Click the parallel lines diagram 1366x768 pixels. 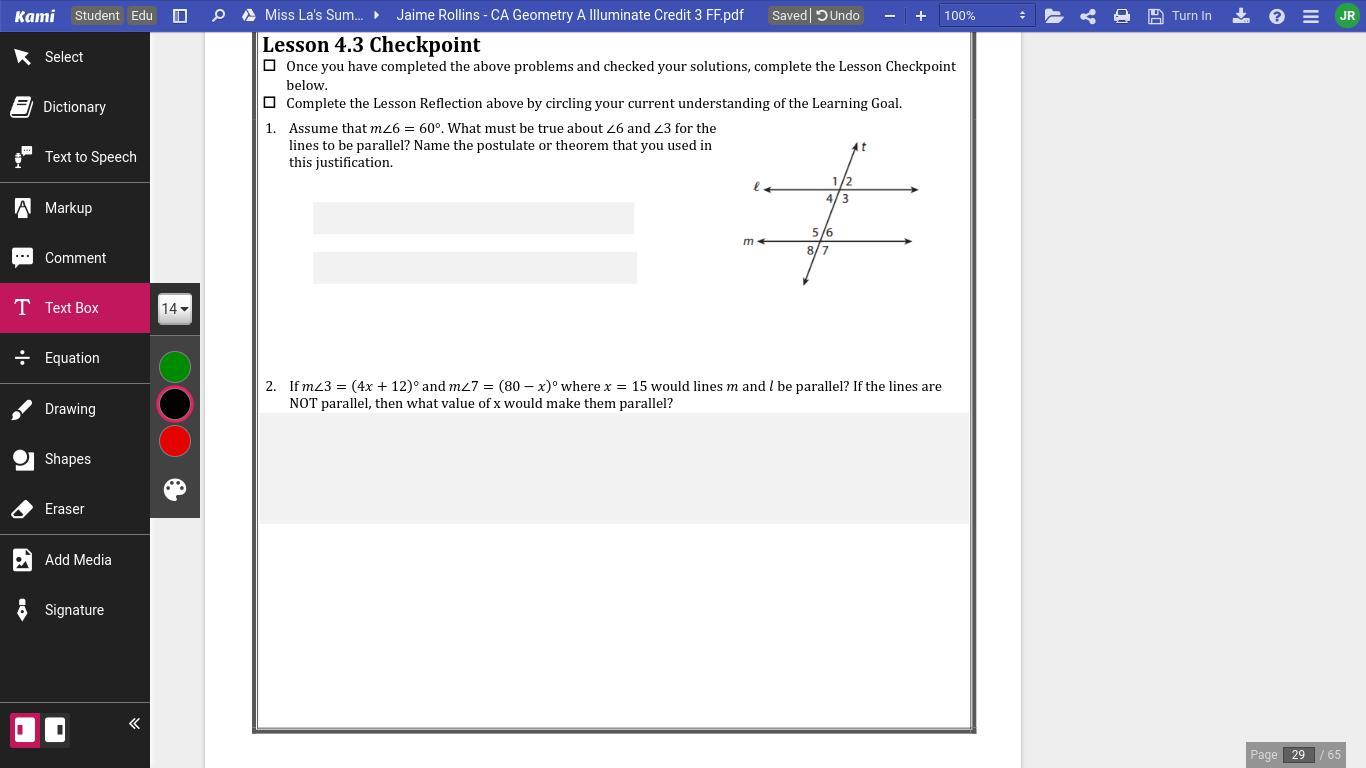pyautogui.click(x=830, y=214)
